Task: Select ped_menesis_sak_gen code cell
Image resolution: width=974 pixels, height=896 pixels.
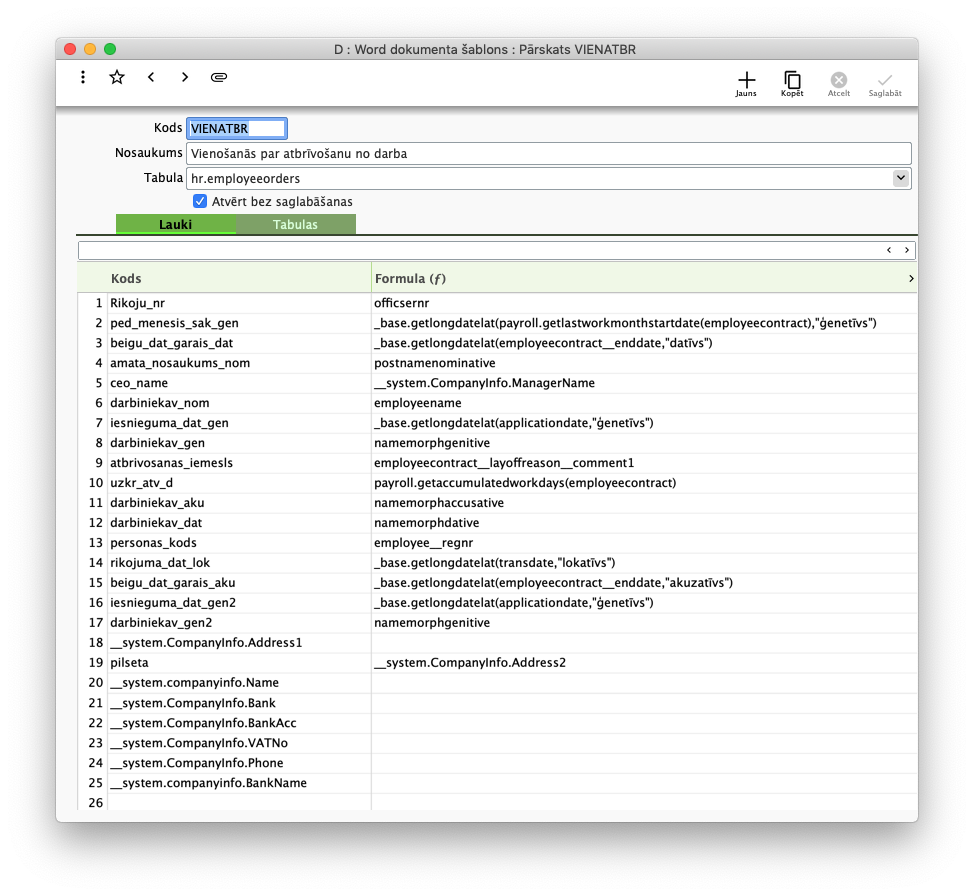Action: (239, 323)
